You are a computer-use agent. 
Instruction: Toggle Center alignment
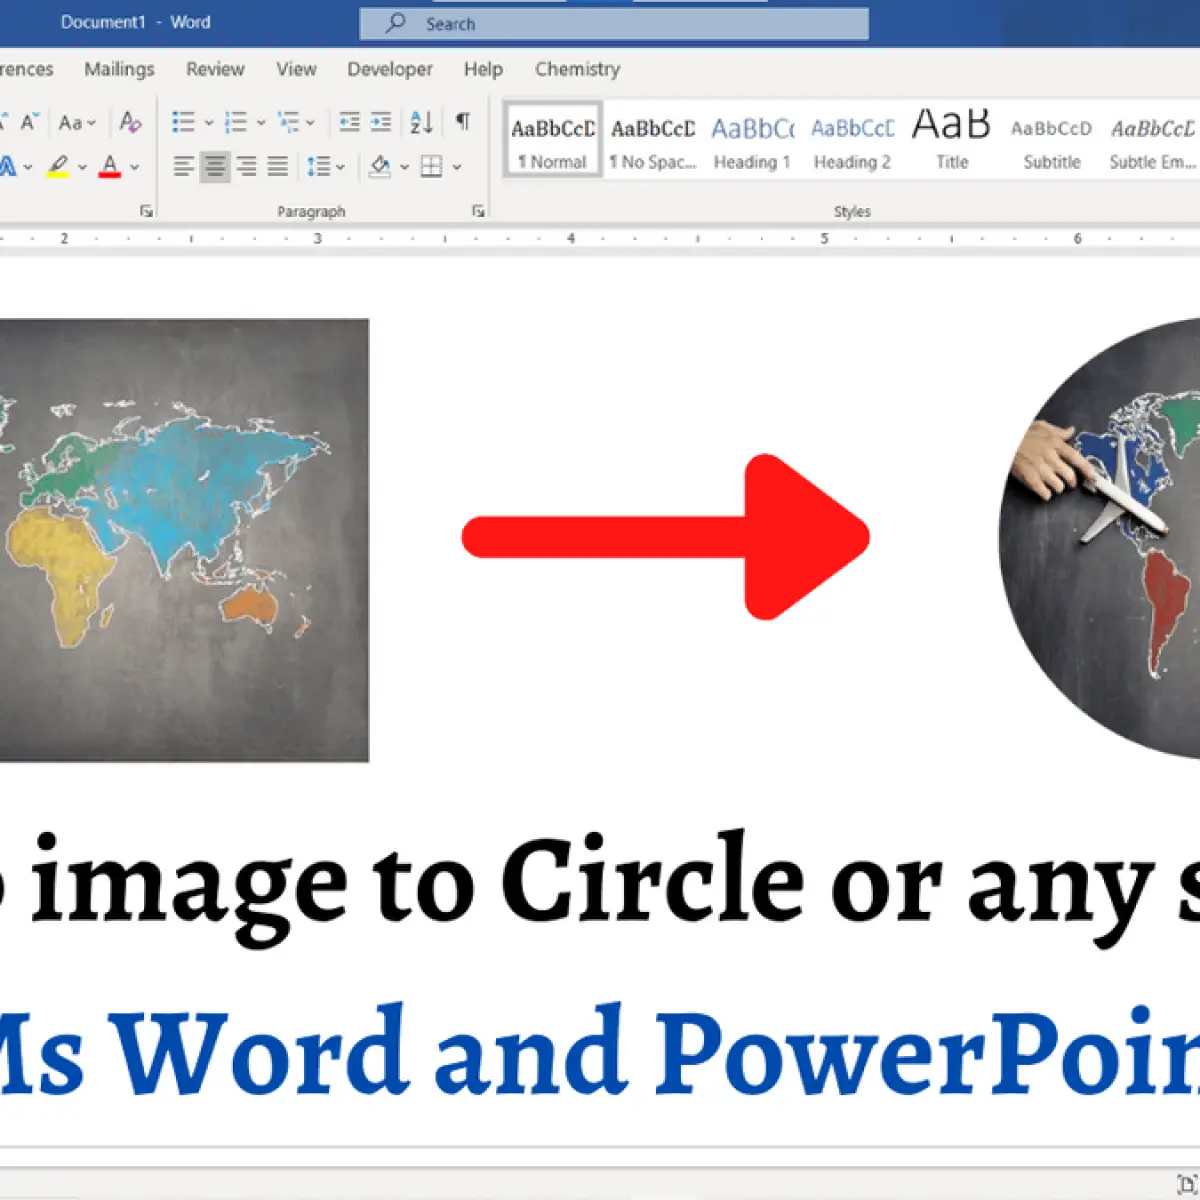215,166
